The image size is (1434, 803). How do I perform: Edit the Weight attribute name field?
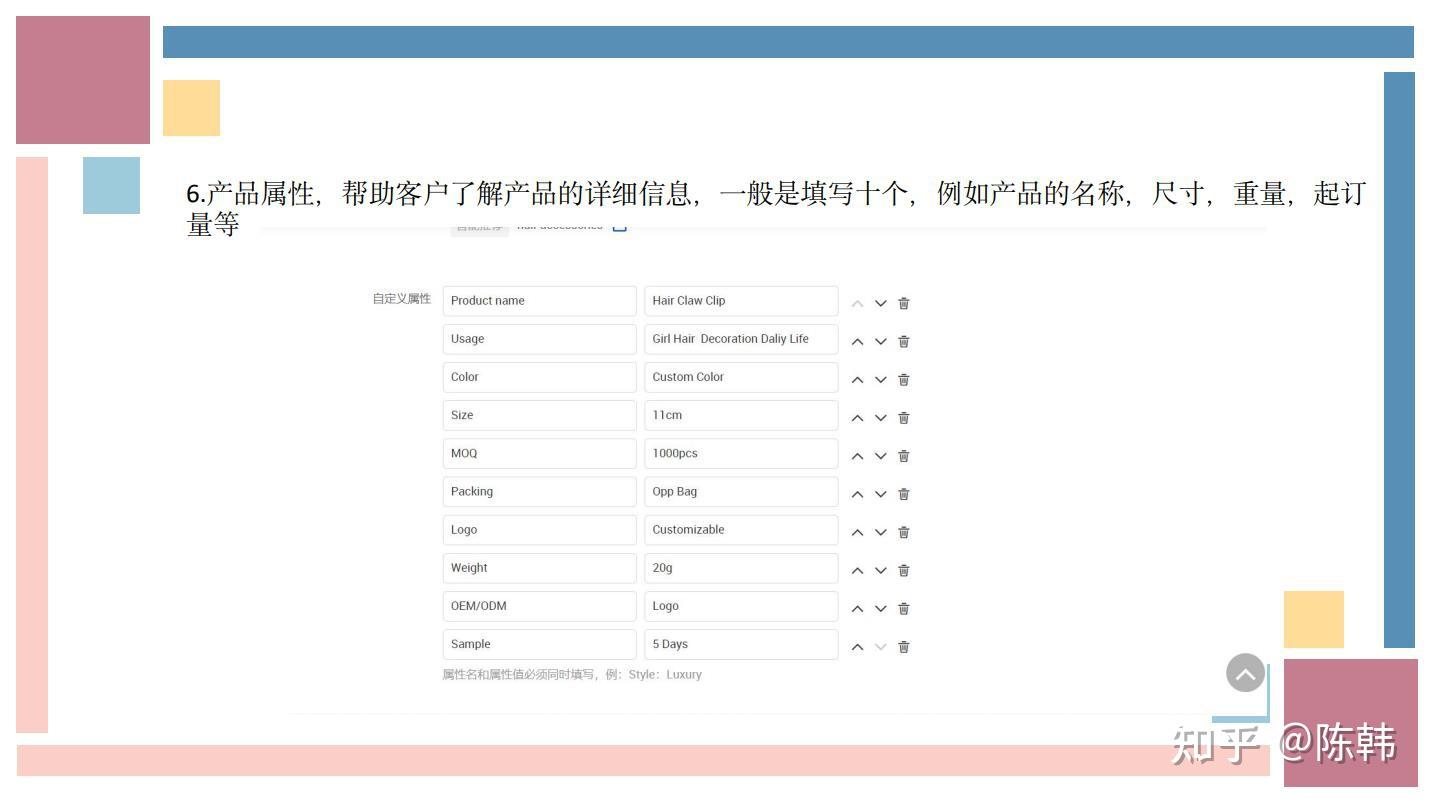click(540, 568)
